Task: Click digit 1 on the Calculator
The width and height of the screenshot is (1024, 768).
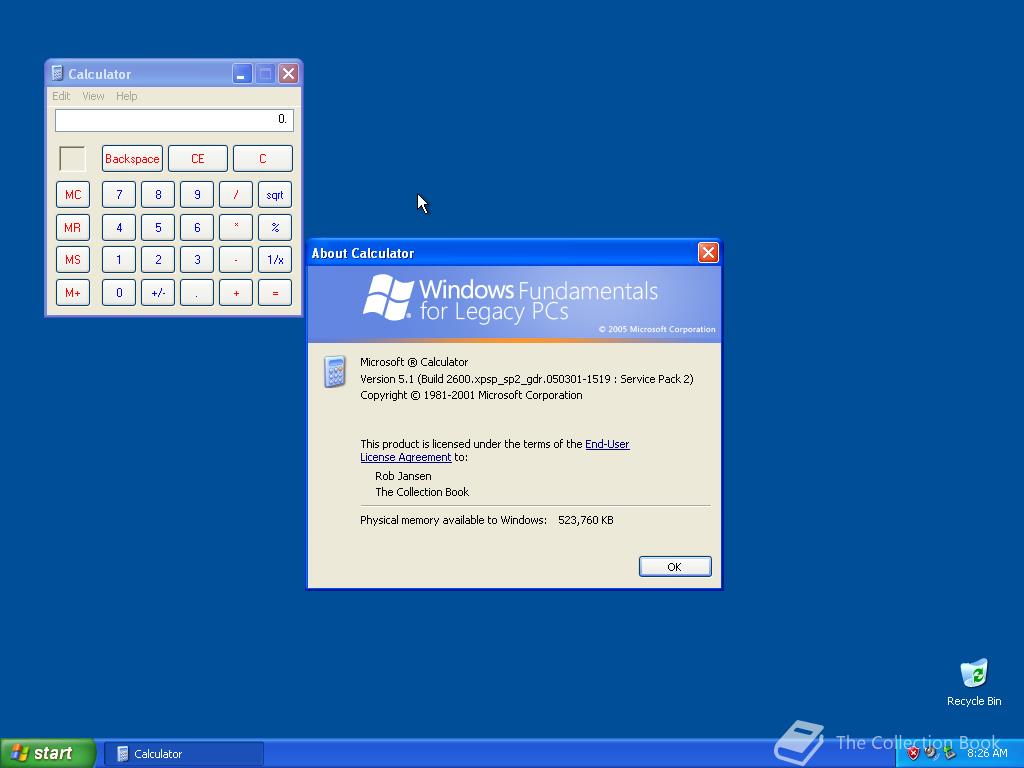Action: click(119, 260)
